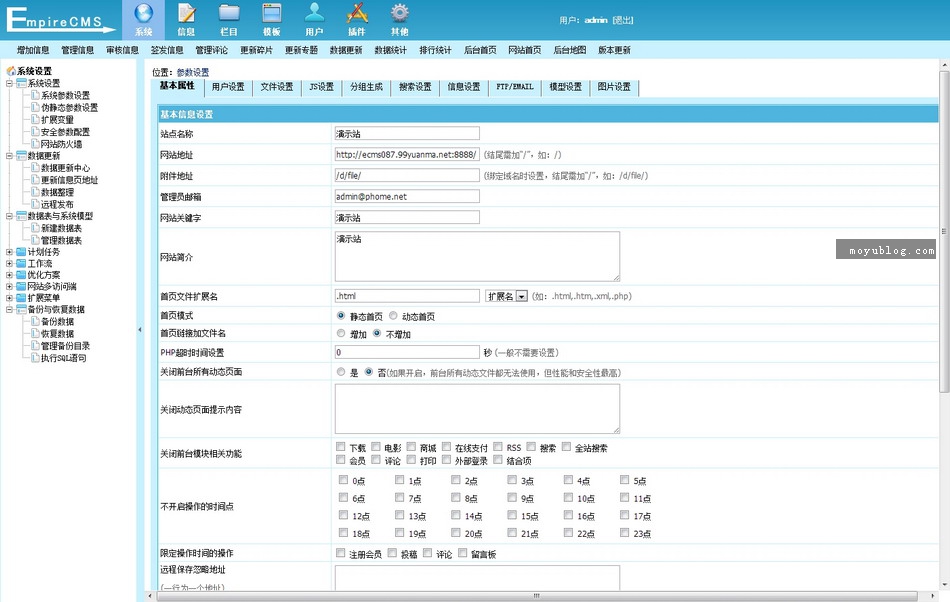The width and height of the screenshot is (950, 602).
Task: Select the 动态首页 radio button
Action: [393, 316]
